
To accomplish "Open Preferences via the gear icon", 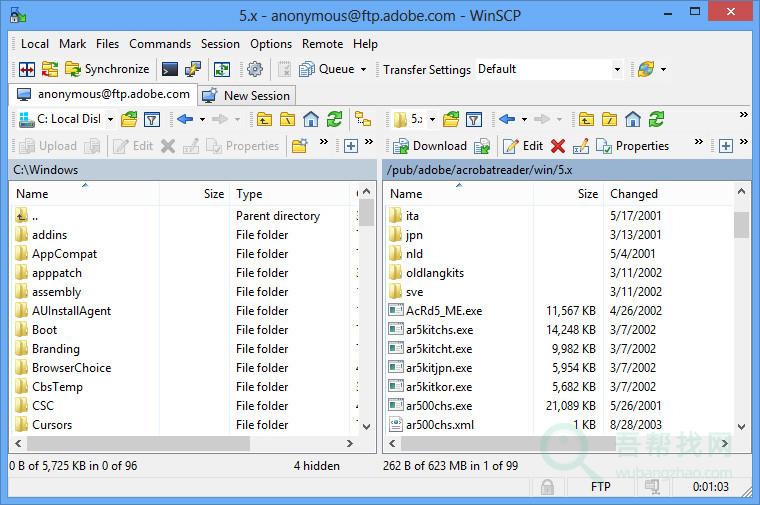I will coord(255,69).
